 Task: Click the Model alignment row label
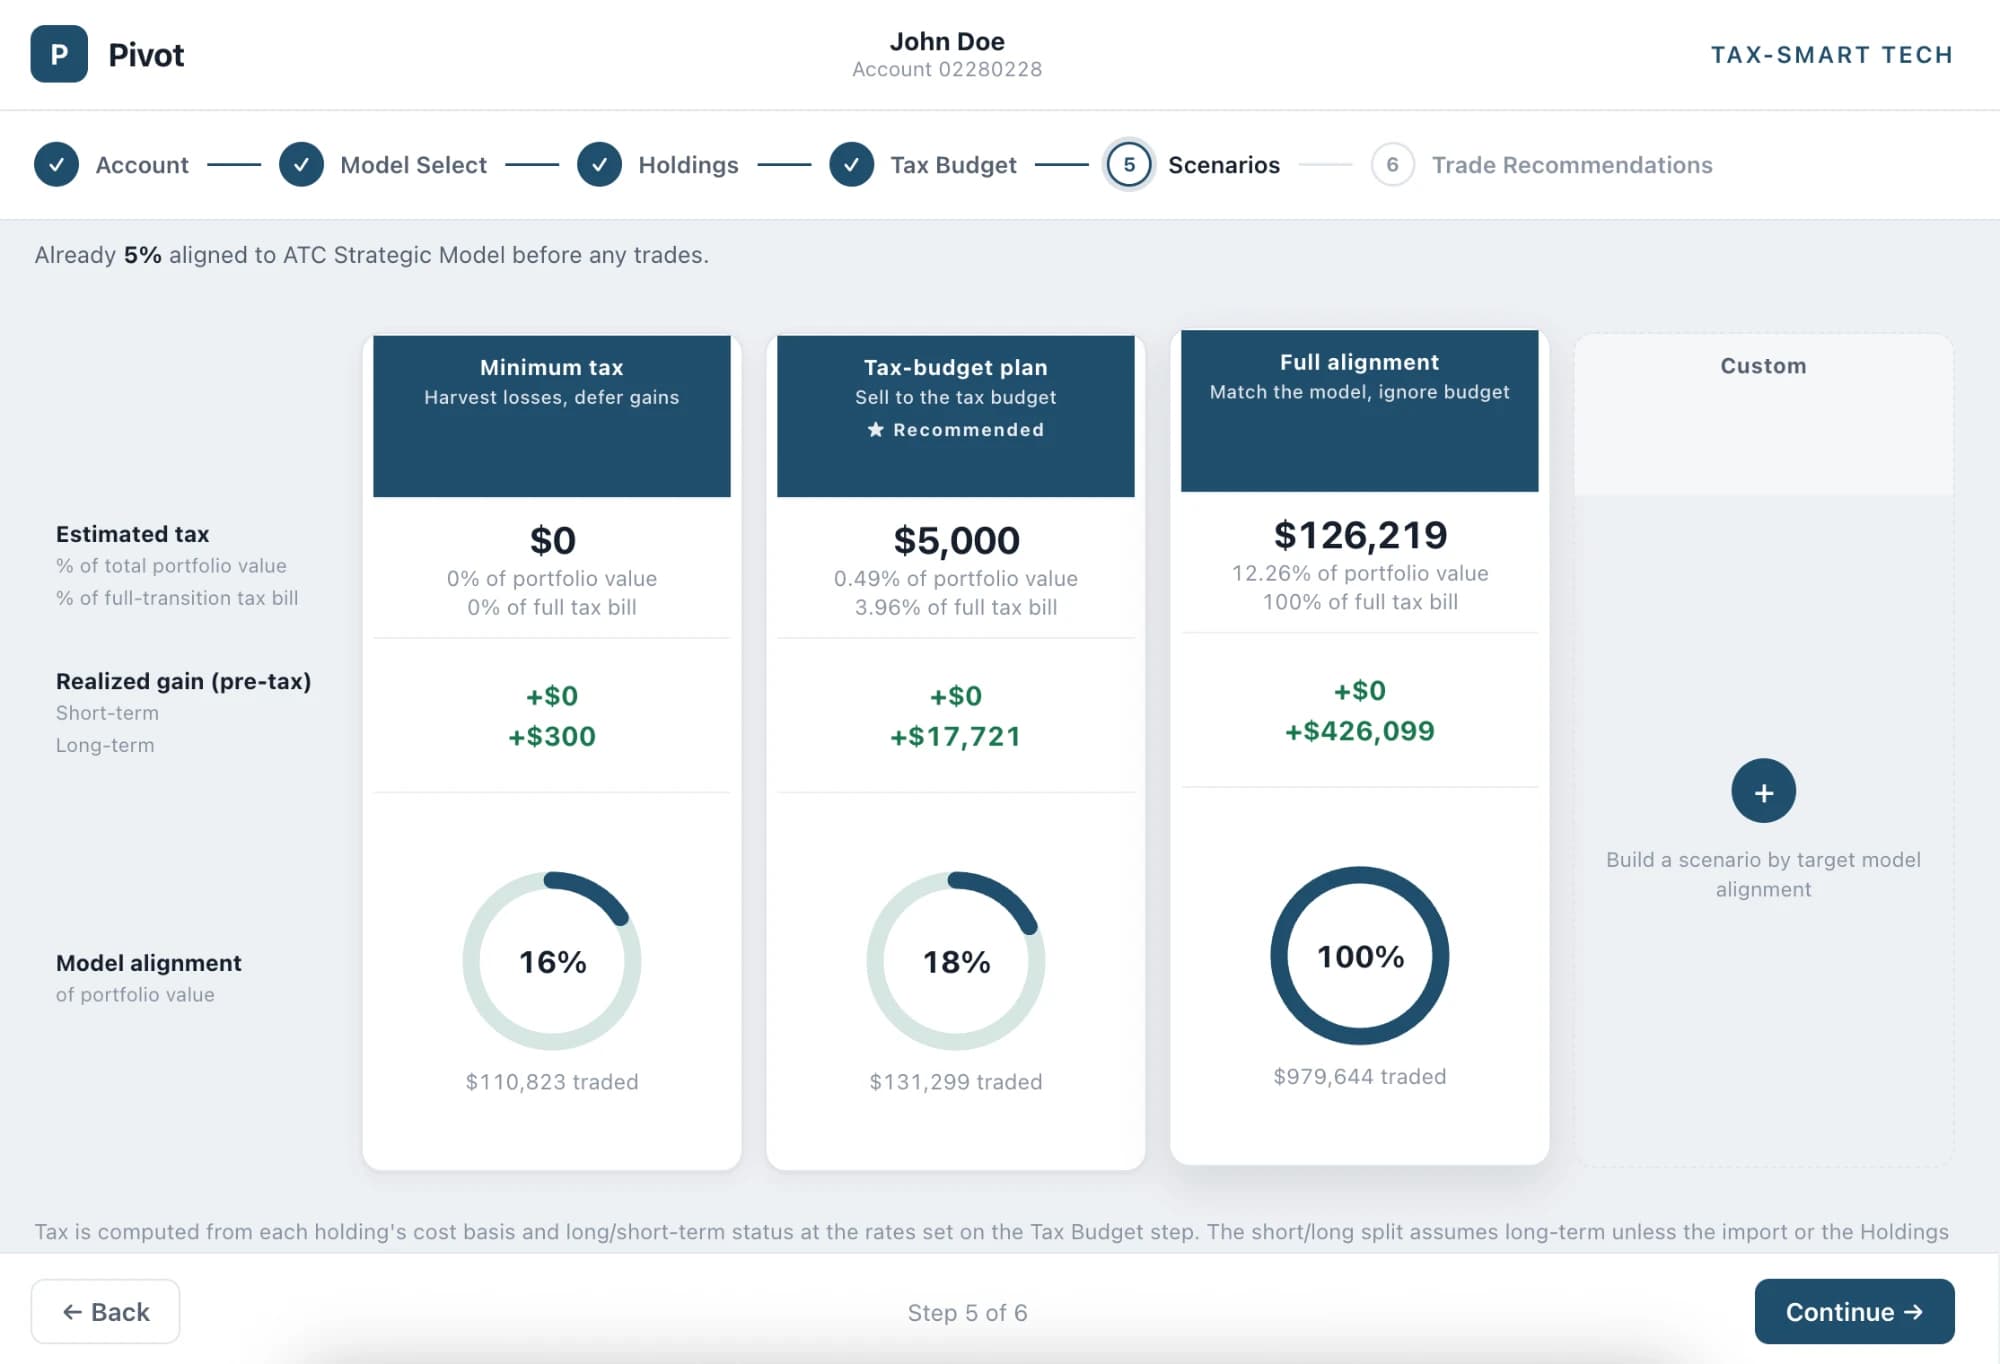(x=149, y=963)
